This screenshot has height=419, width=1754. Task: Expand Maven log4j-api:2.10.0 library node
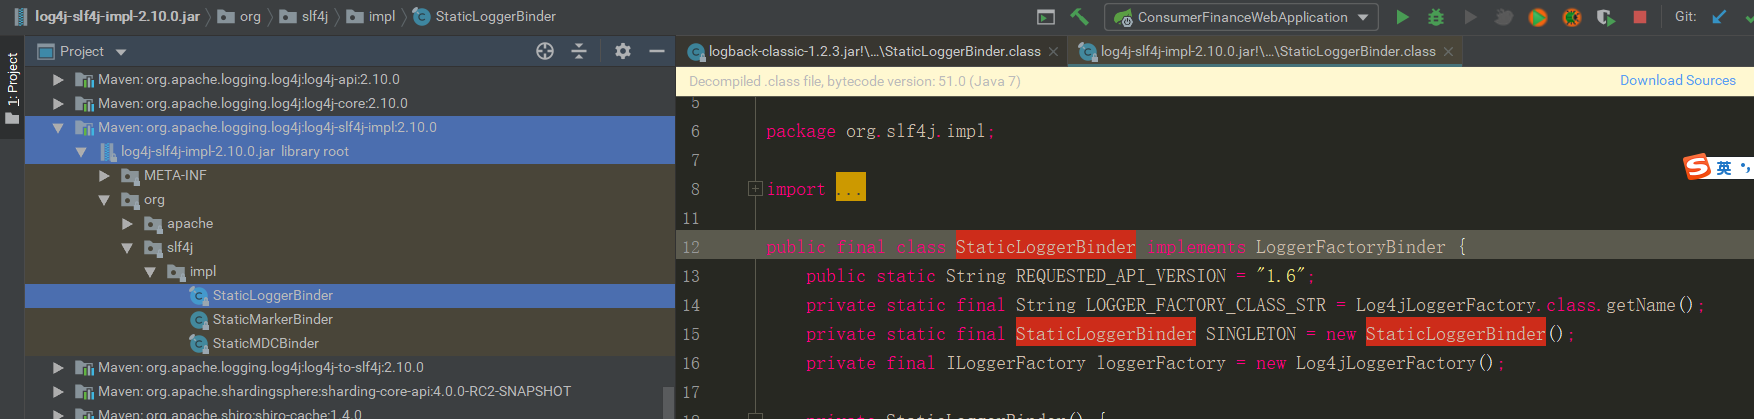click(58, 79)
